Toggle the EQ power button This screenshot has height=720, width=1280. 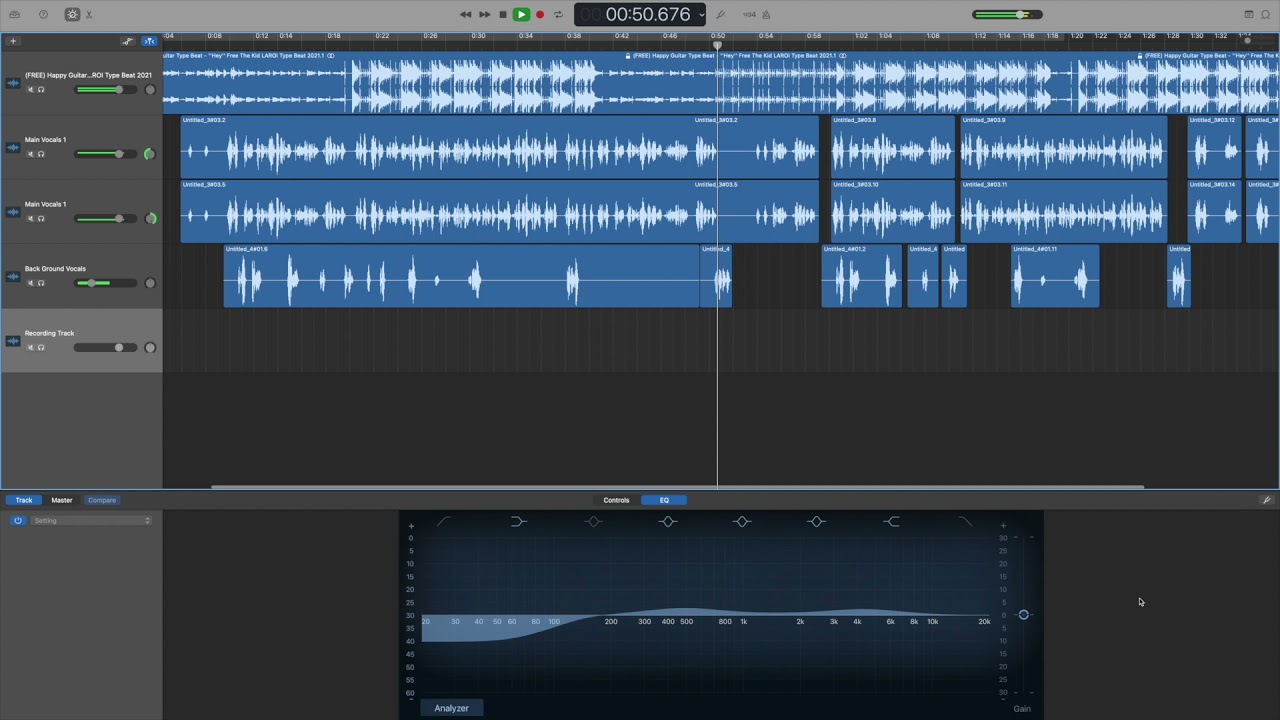click(18, 521)
